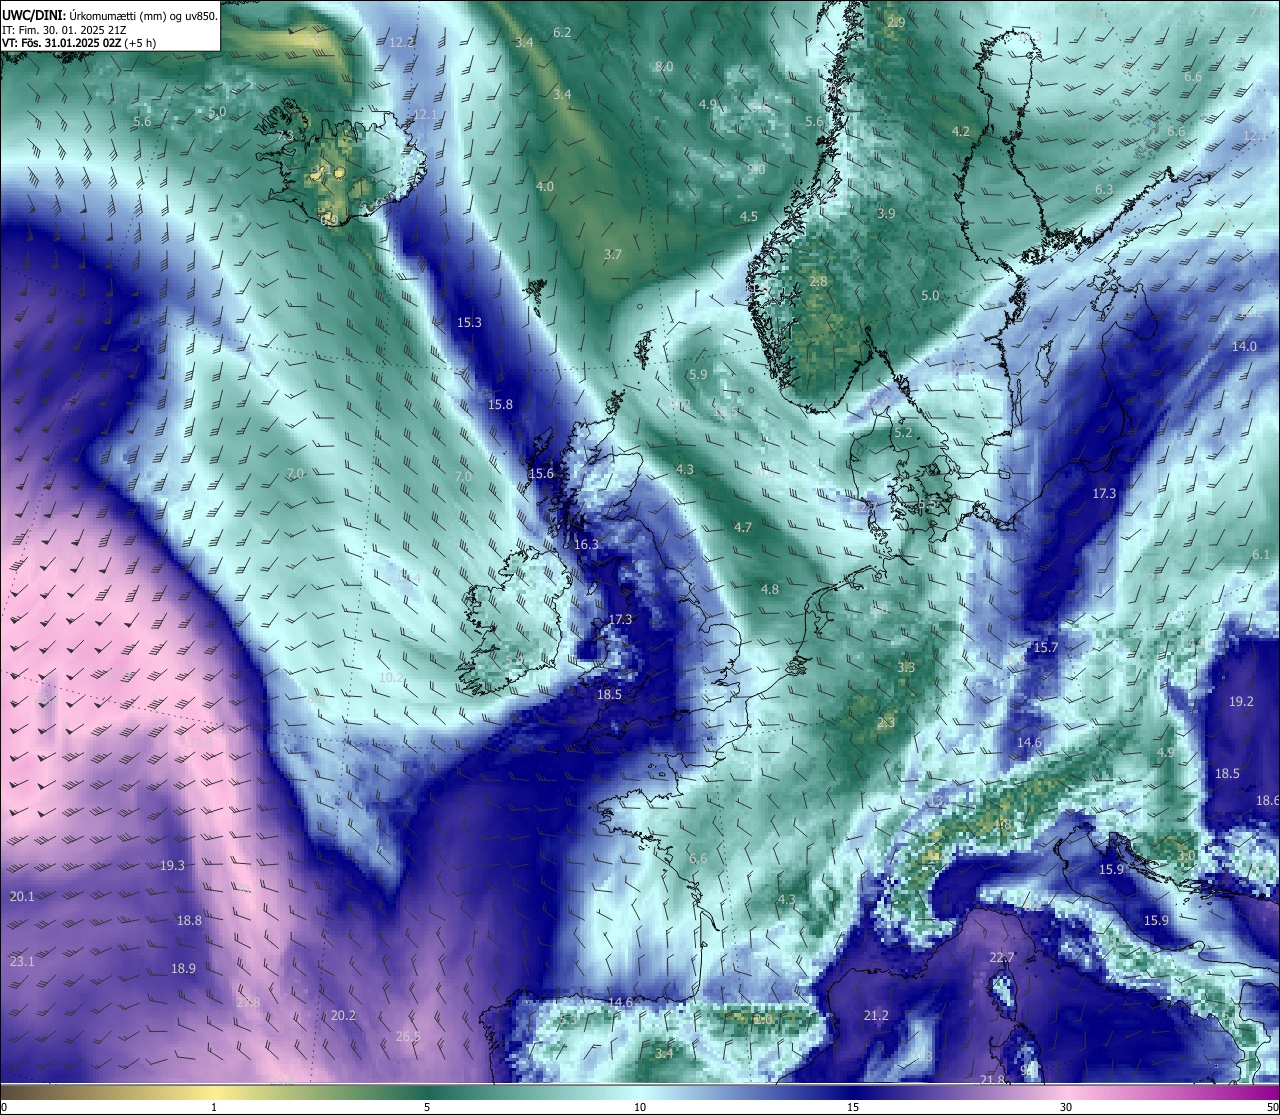Screen dimensions: 1280x1115
Task: Click the 15.8 value northwest of Scotland
Action: [x=500, y=404]
